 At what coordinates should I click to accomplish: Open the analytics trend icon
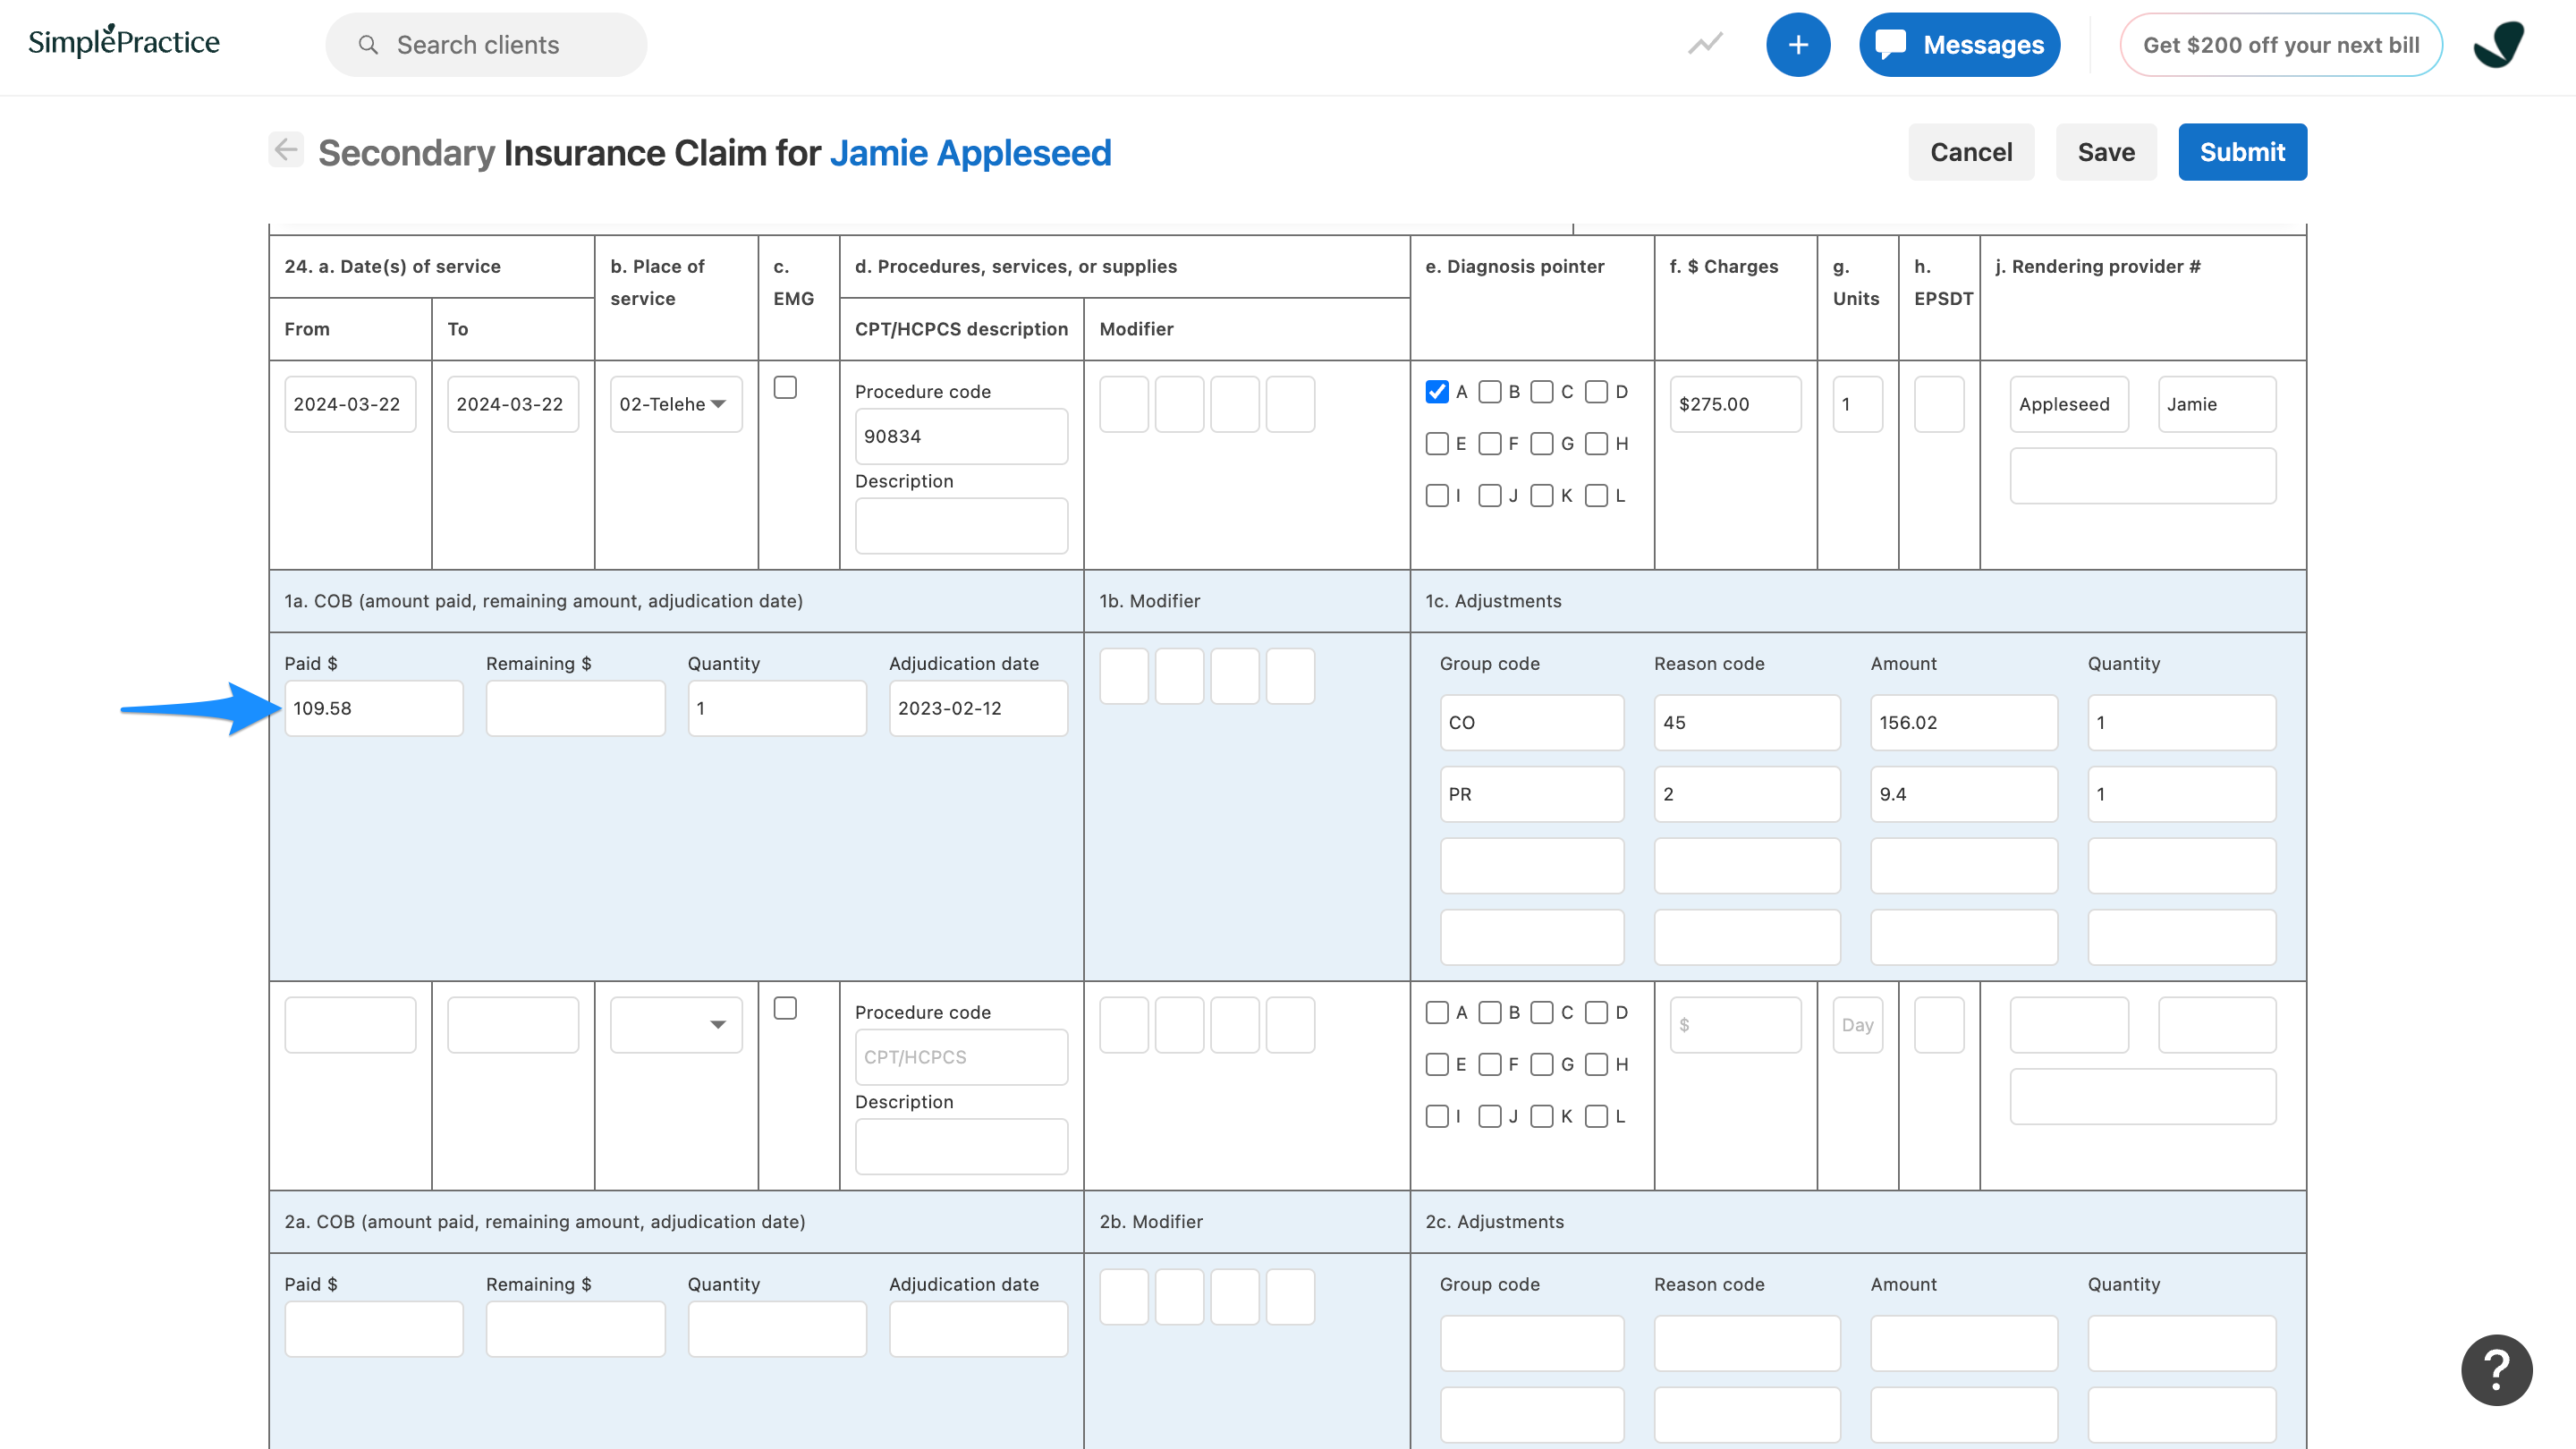1705,44
